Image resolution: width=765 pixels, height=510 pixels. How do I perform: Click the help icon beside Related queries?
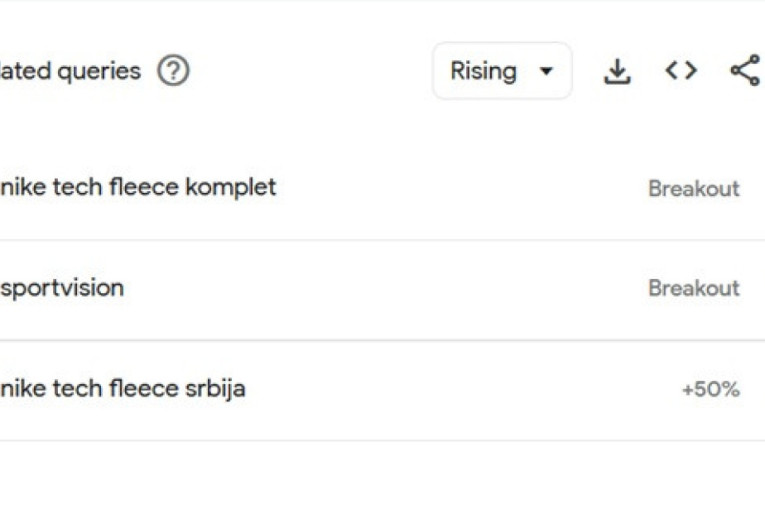pos(173,71)
